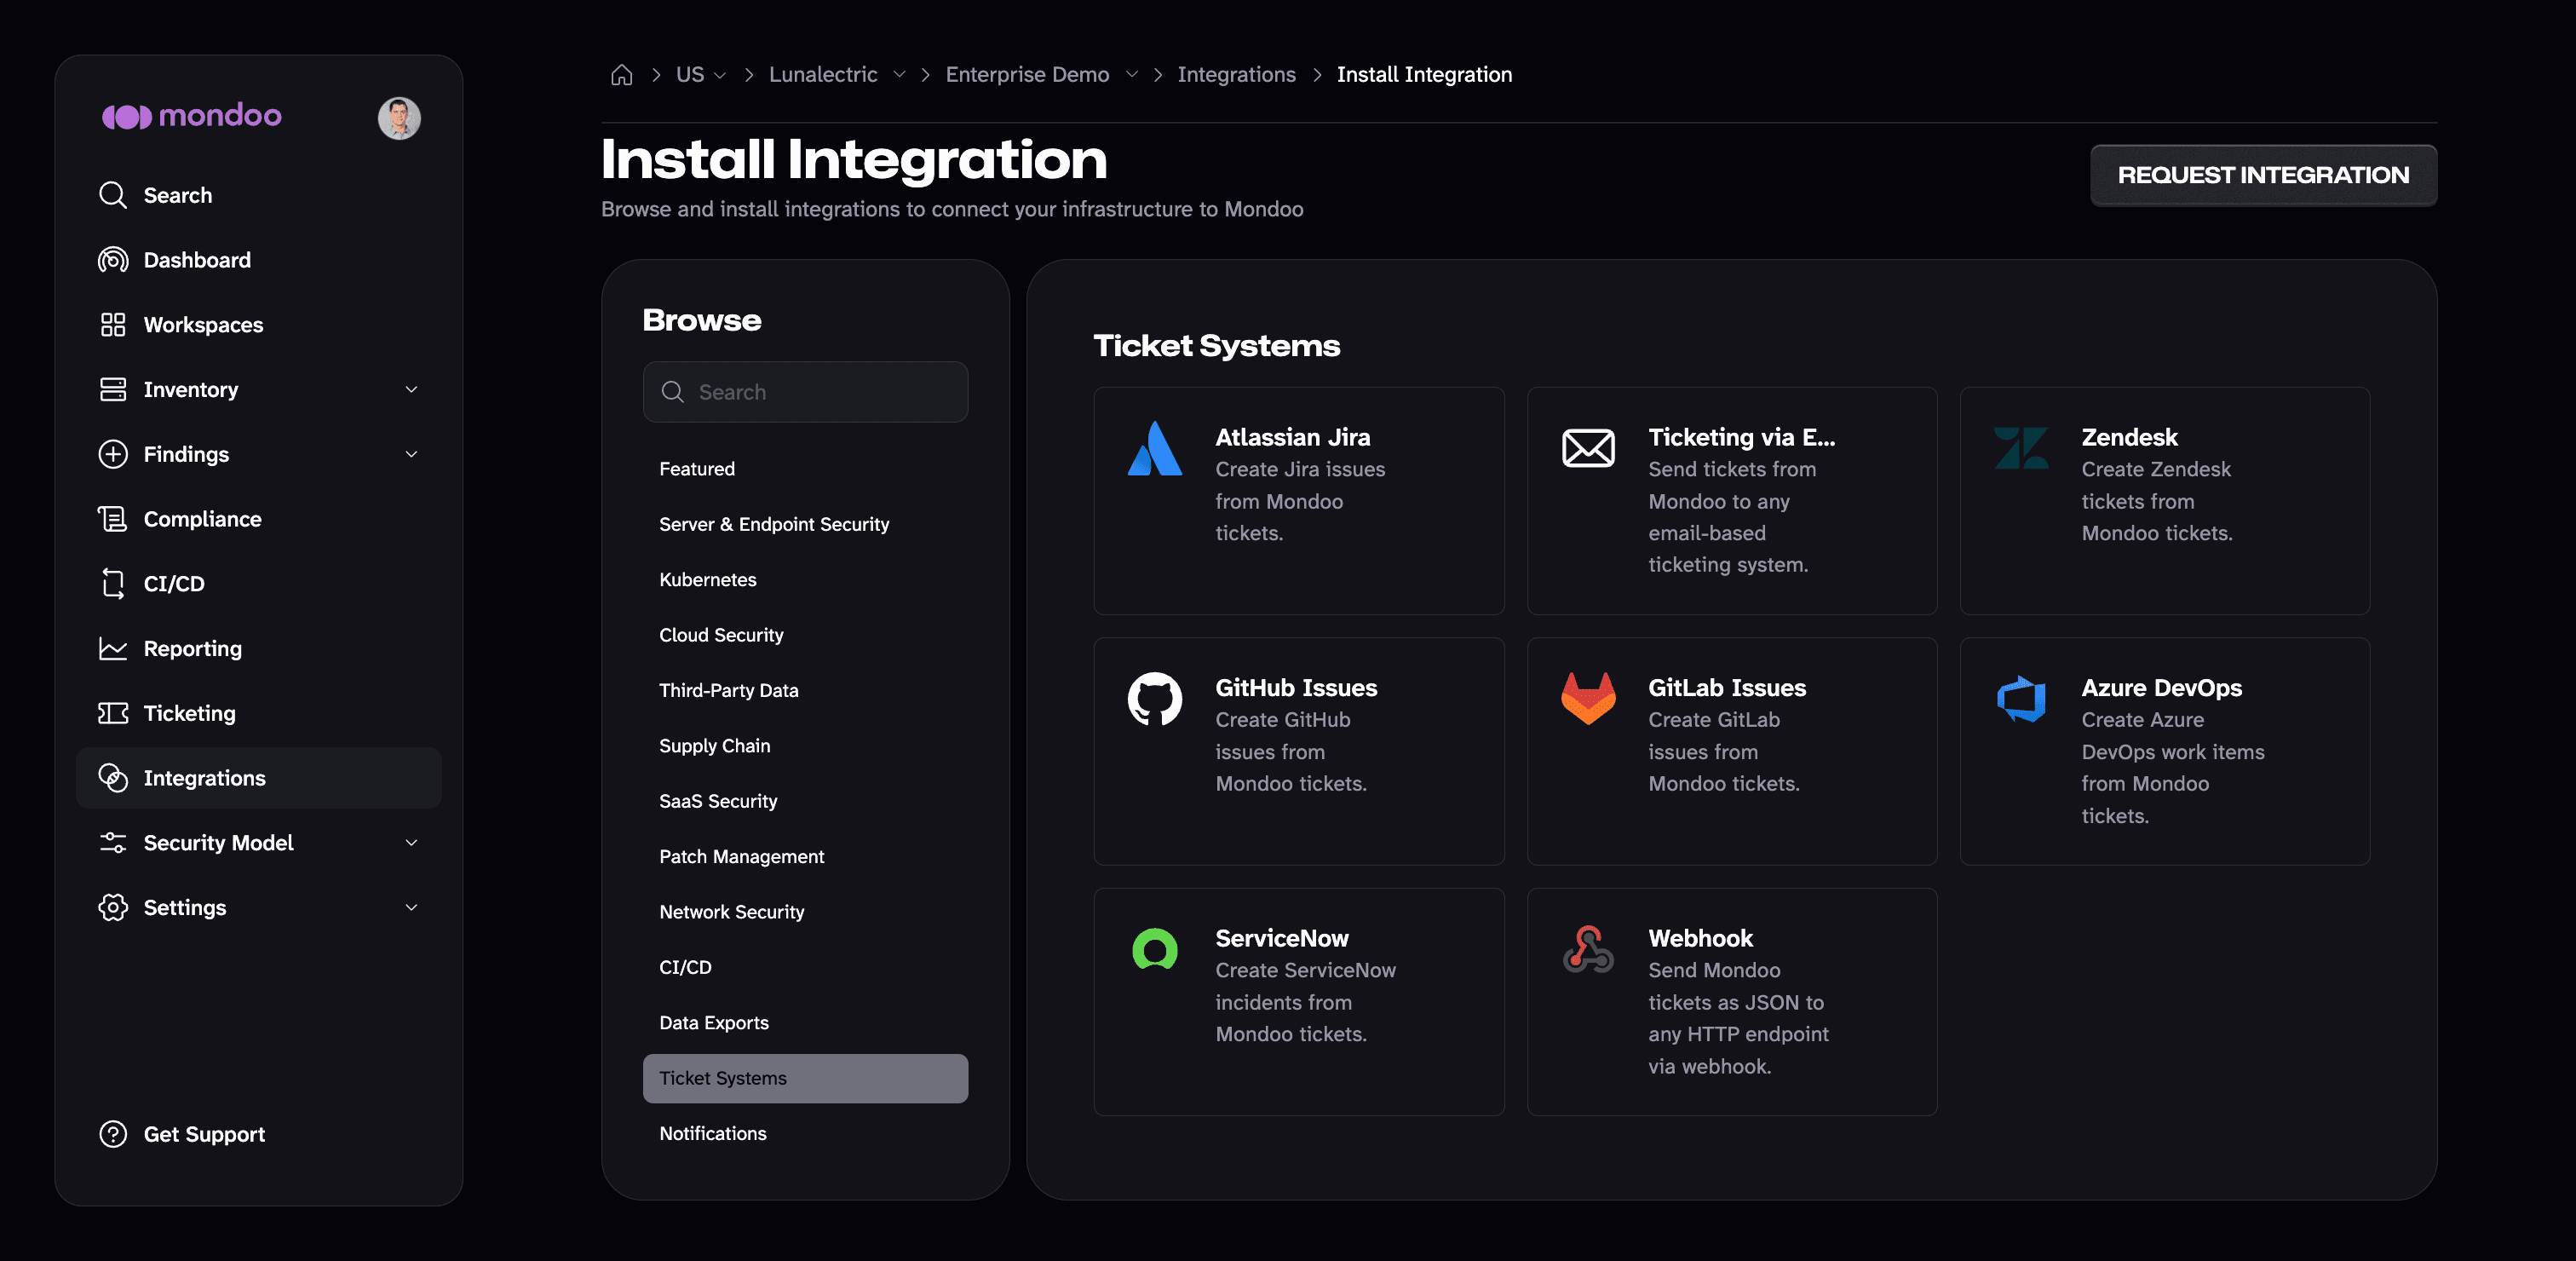Screen dimensions: 2576x1261
Task: Select the CI/CD browse category
Action: click(x=805, y=967)
